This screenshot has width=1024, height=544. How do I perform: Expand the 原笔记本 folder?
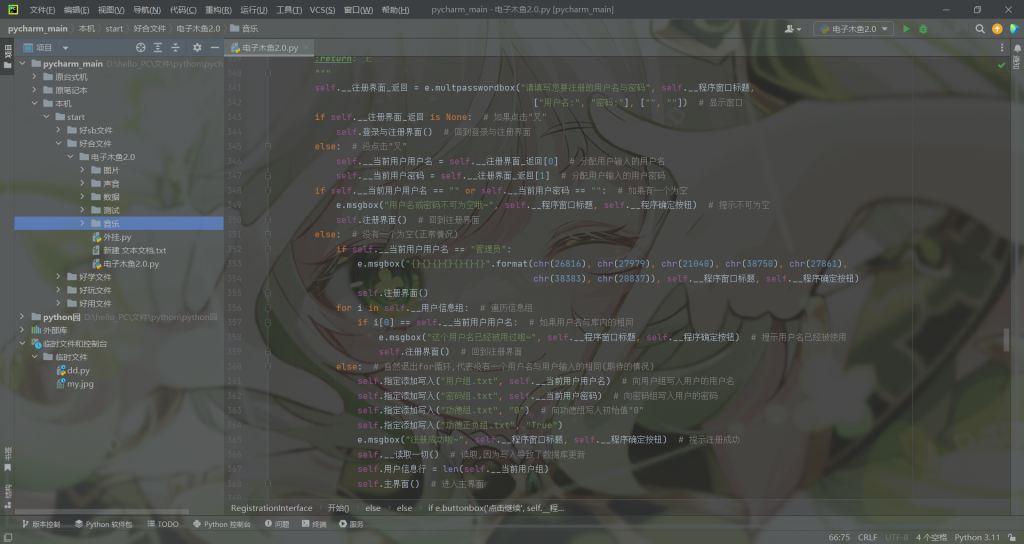(35, 90)
